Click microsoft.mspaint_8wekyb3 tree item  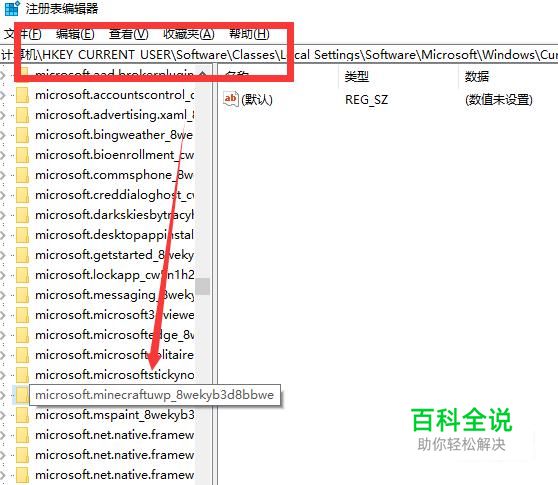click(x=115, y=415)
